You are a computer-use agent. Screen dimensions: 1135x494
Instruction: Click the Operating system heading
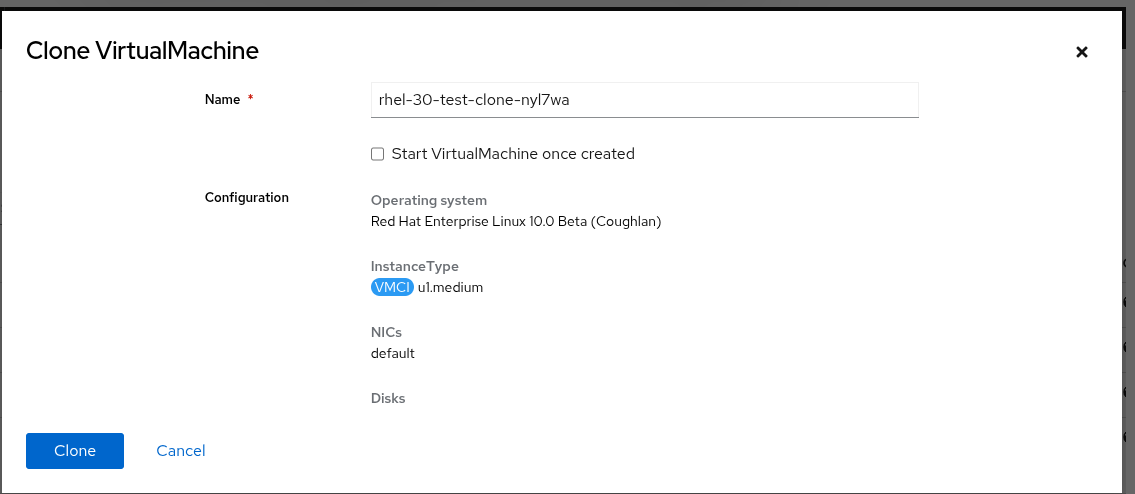pyautogui.click(x=428, y=200)
